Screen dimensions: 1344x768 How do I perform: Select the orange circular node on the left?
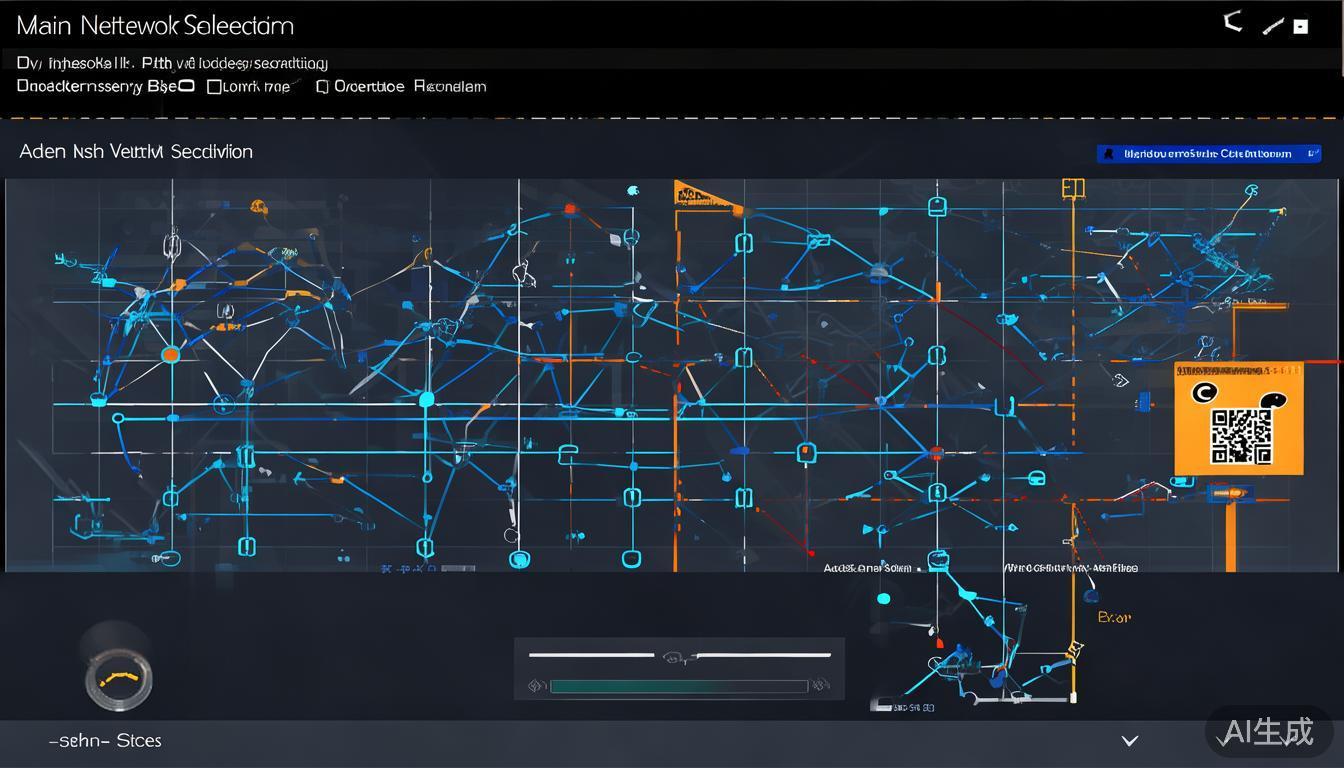click(171, 354)
